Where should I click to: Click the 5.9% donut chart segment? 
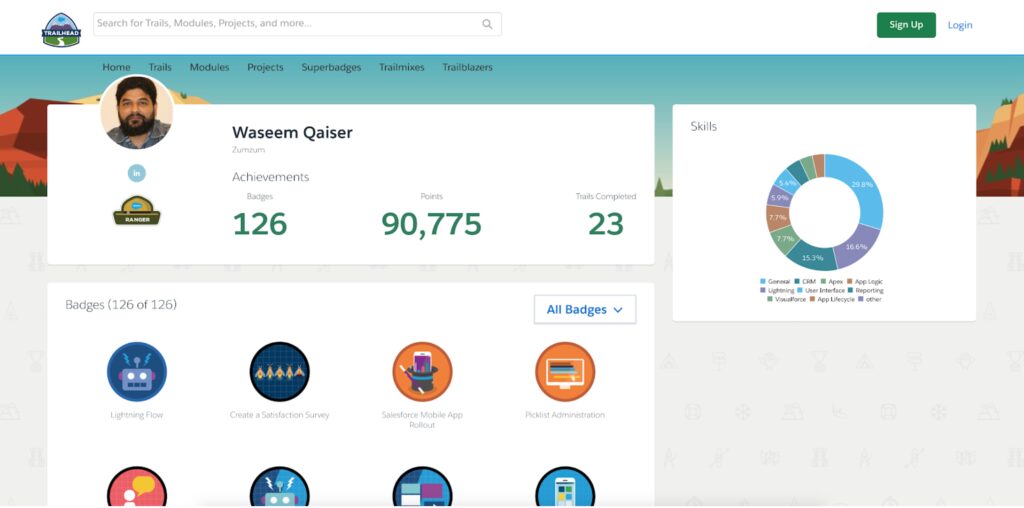tap(778, 197)
